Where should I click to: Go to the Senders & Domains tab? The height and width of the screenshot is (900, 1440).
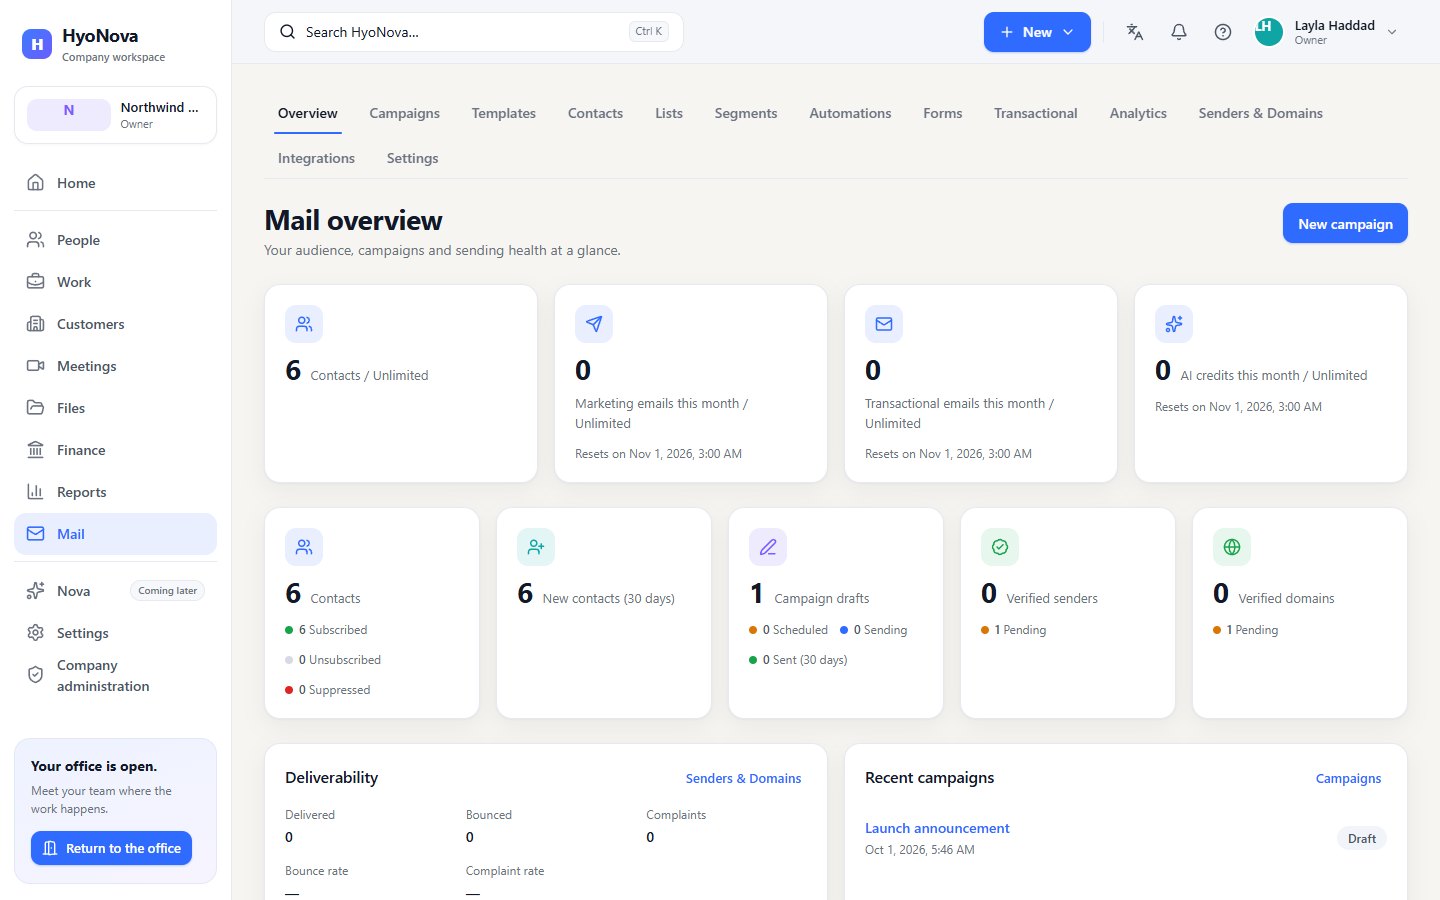(x=1260, y=113)
